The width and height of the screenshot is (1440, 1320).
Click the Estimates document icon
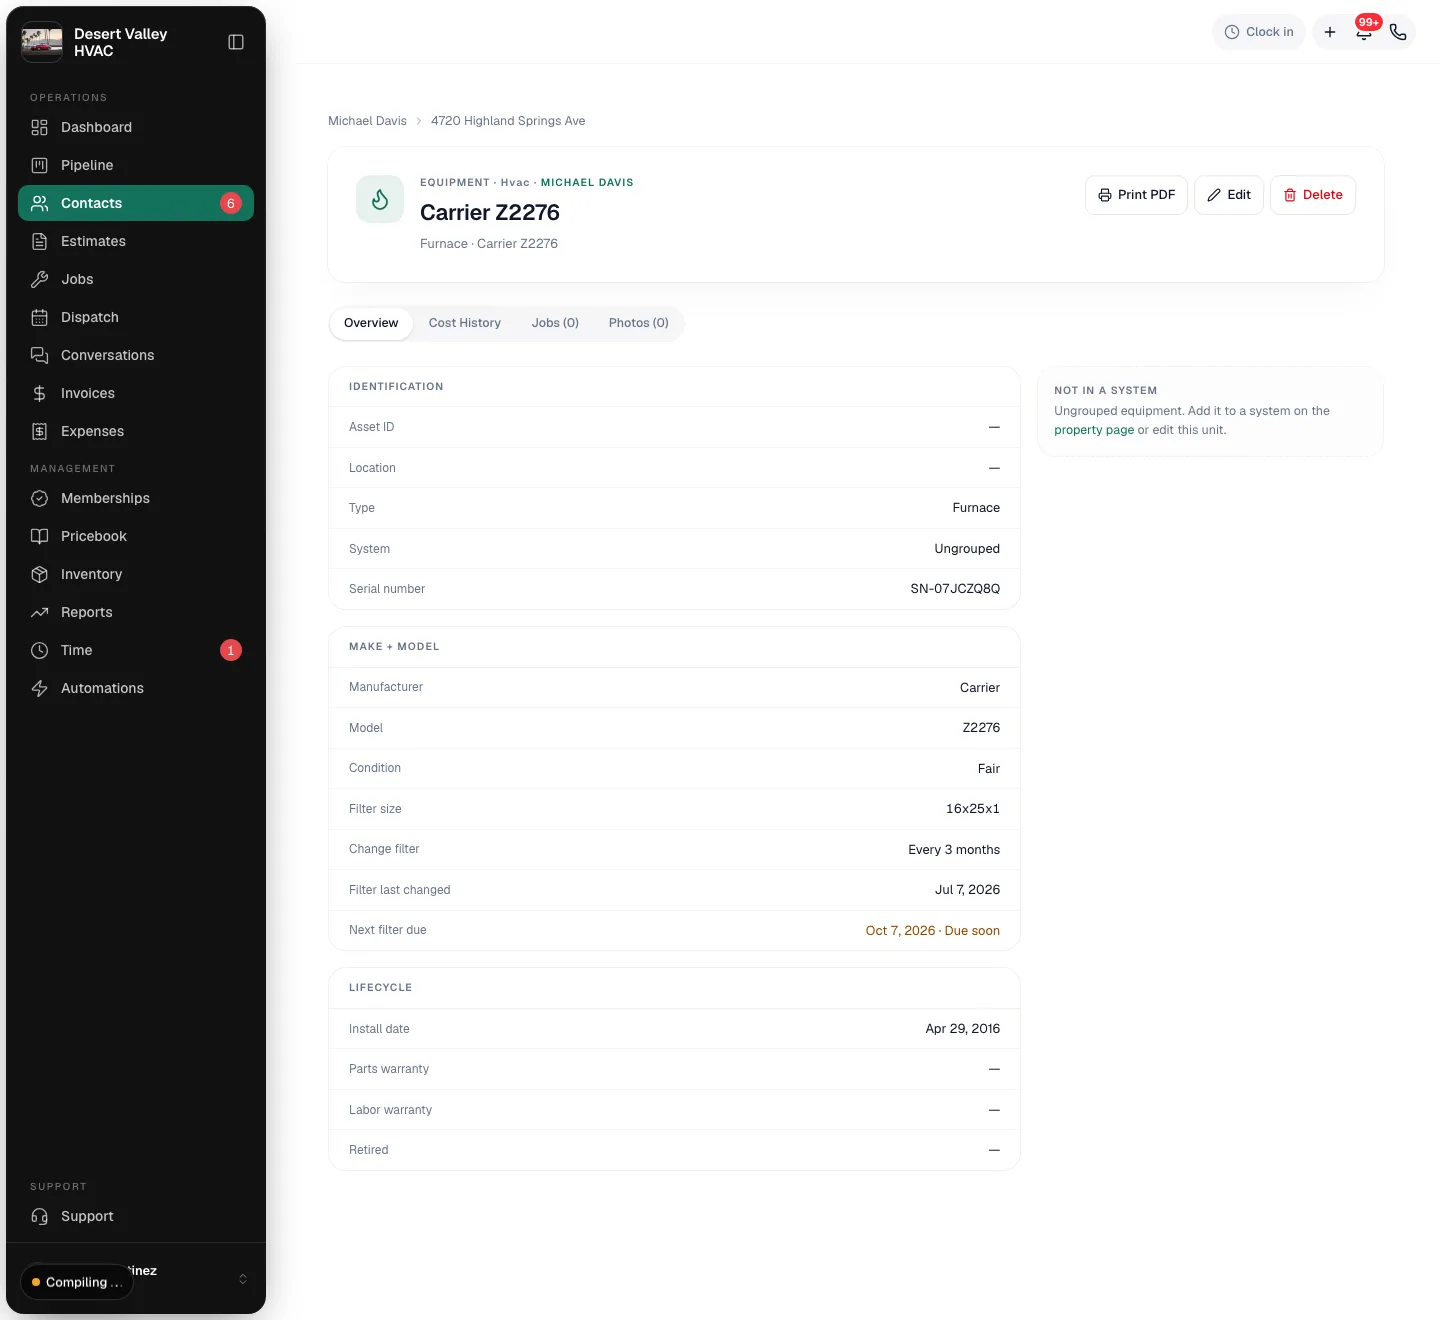tap(40, 241)
